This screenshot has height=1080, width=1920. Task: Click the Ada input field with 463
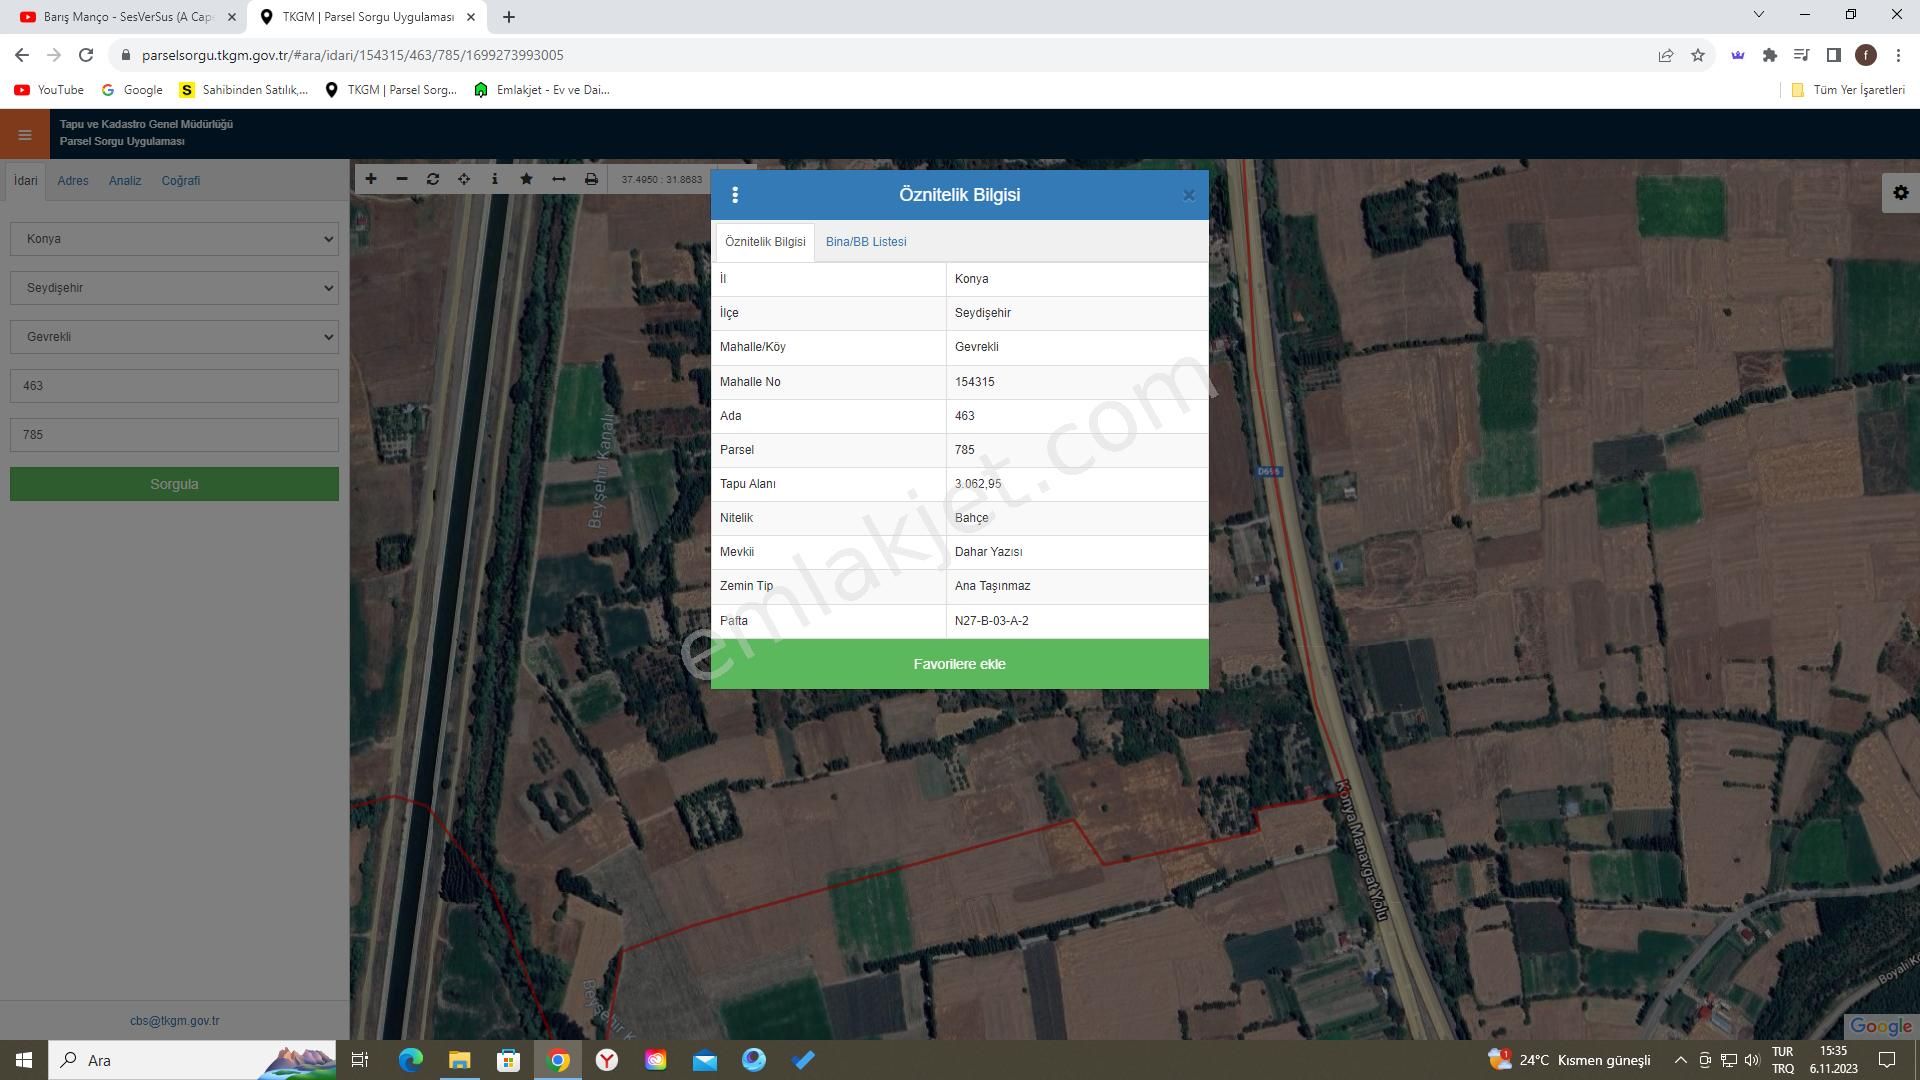(x=174, y=386)
